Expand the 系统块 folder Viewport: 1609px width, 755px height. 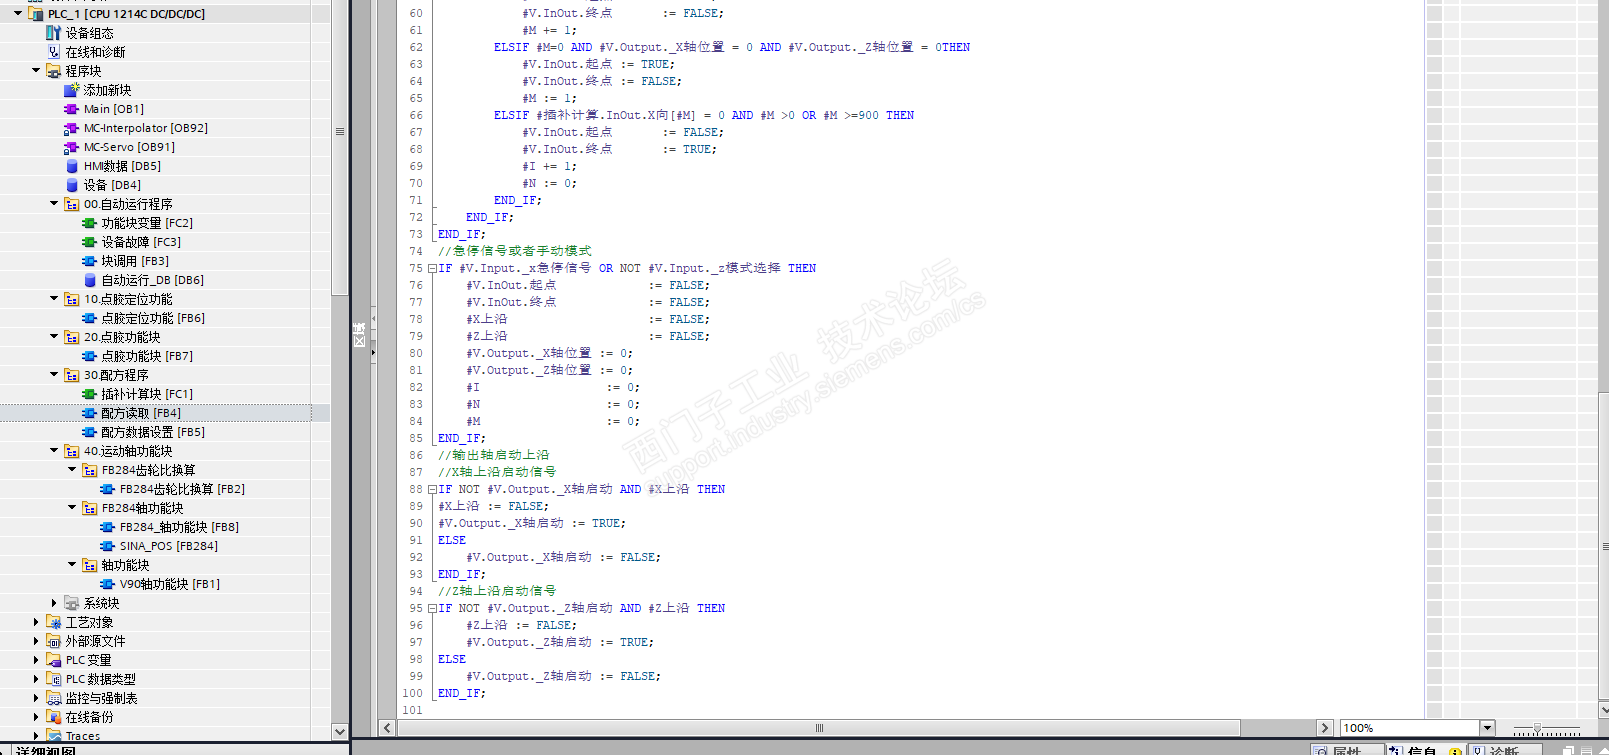click(x=54, y=603)
